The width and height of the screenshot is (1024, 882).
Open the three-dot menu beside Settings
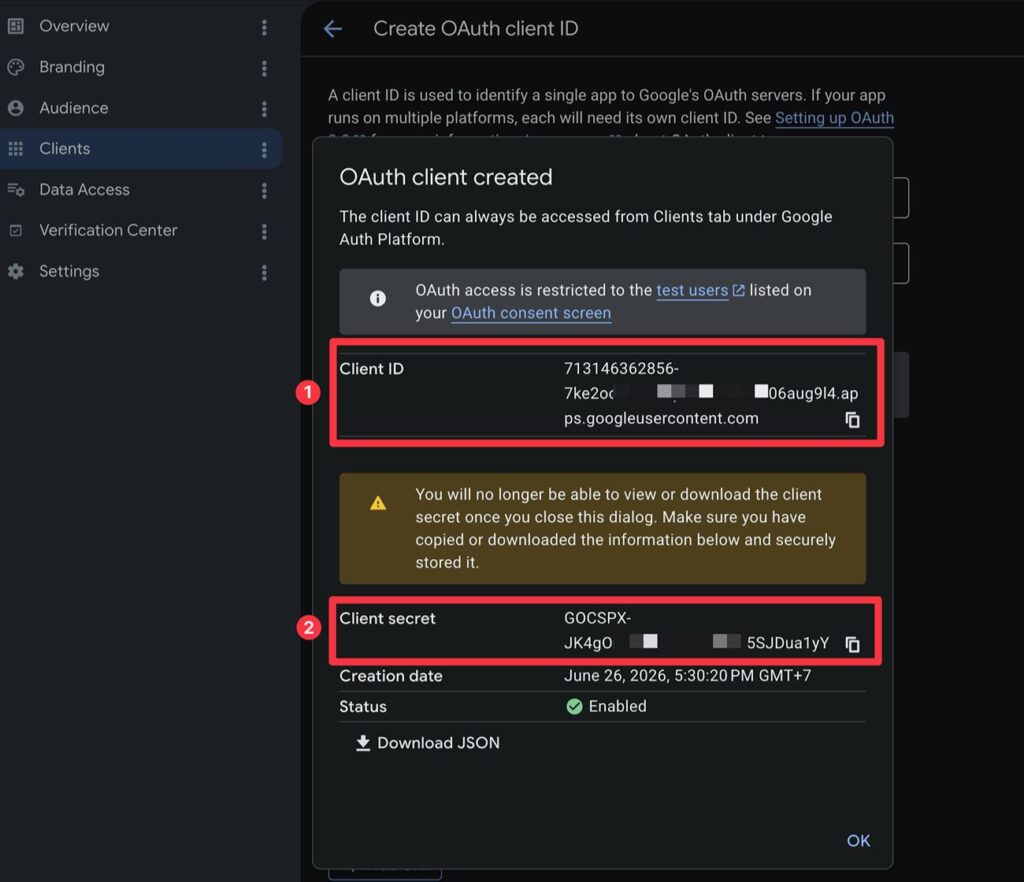pyautogui.click(x=264, y=272)
